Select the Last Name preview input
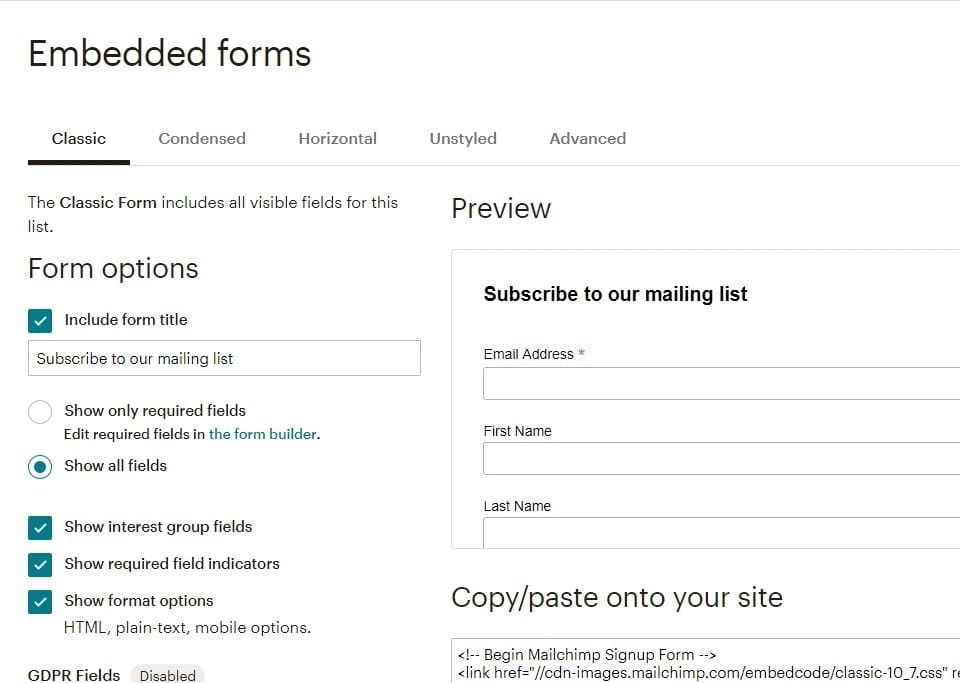 pyautogui.click(x=721, y=532)
